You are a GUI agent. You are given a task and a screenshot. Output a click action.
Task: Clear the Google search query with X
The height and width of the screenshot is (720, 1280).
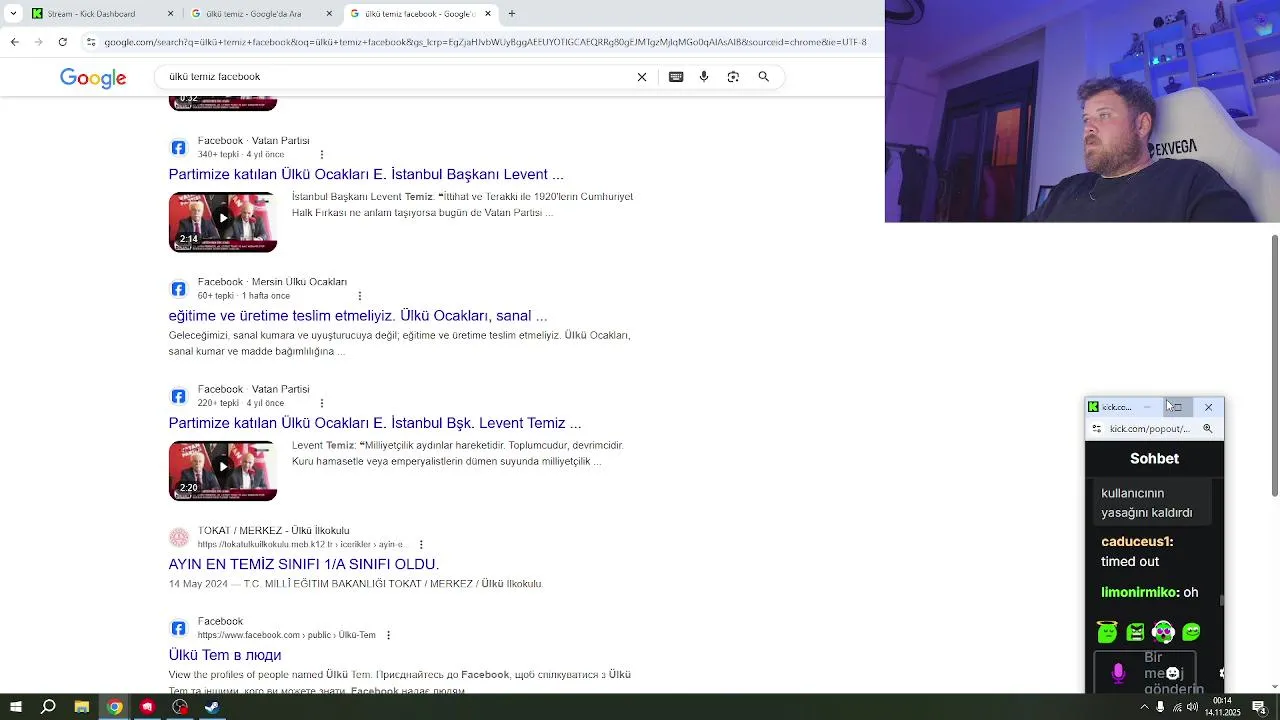click(x=642, y=77)
